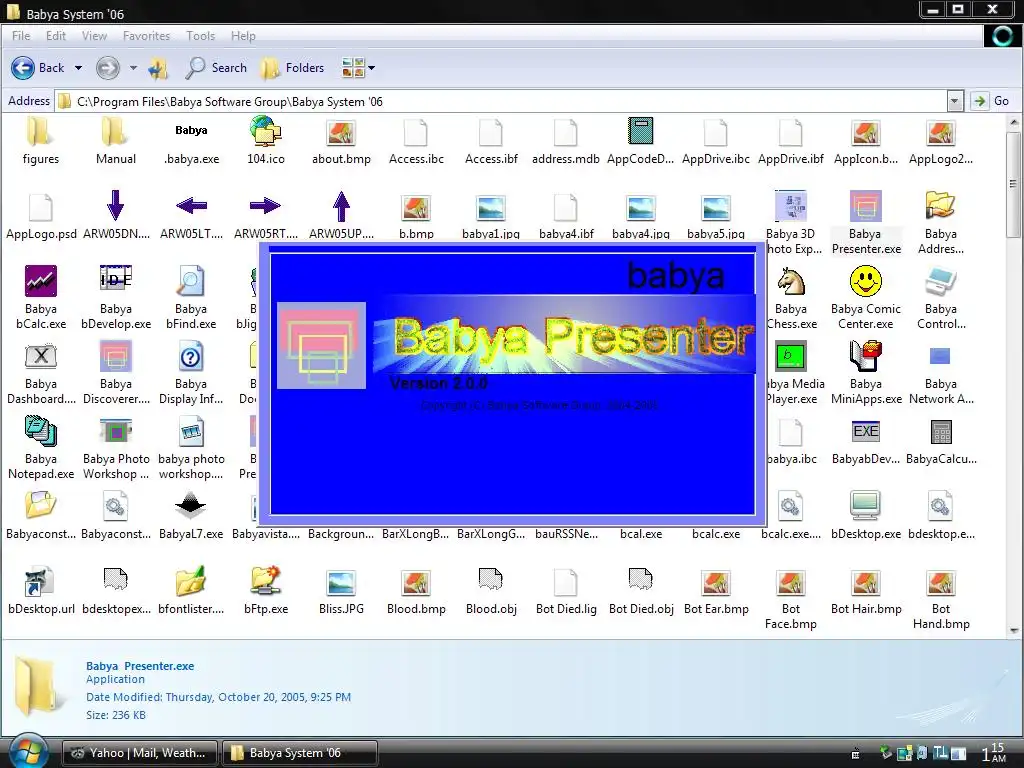Select Babya Addres... folder icon
Viewport: 1024px width, 768px height.
point(941,206)
